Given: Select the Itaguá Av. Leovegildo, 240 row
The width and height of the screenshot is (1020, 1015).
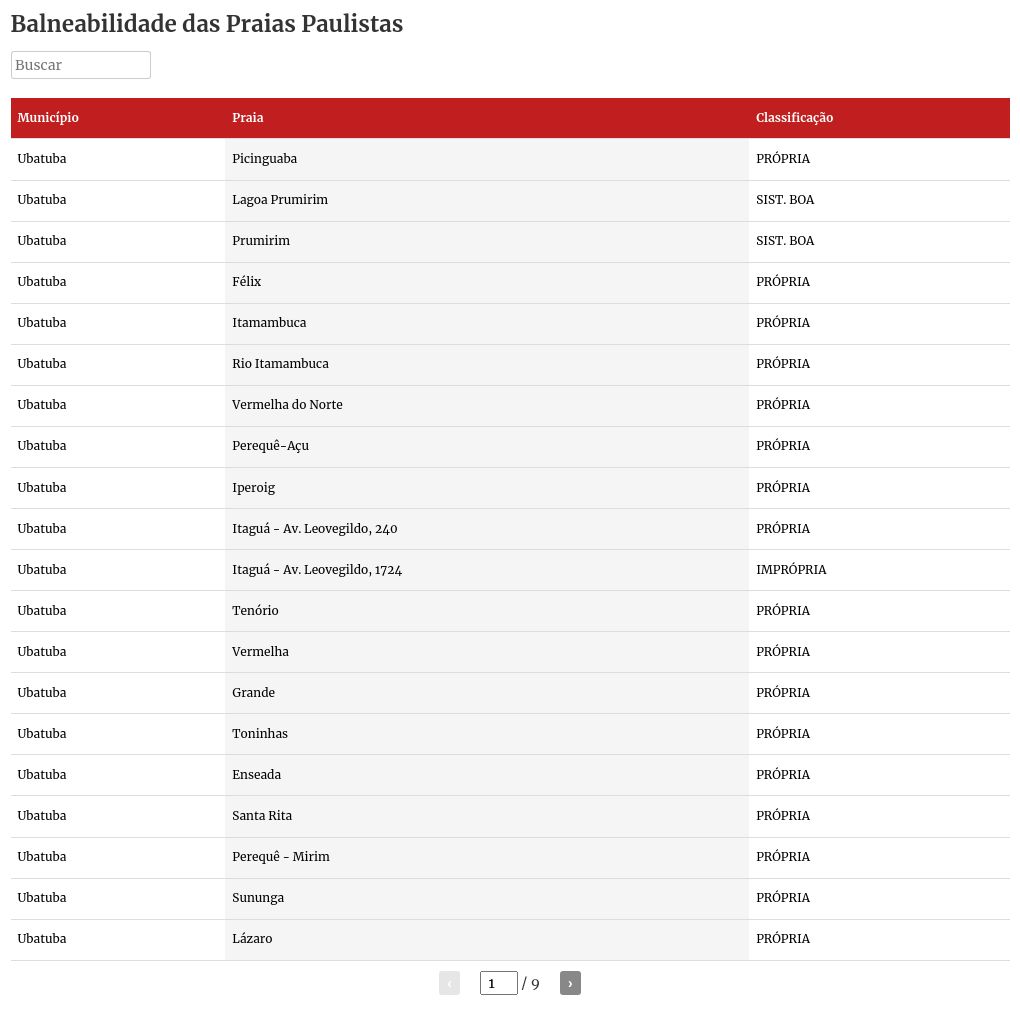Looking at the screenshot, I should [x=510, y=529].
